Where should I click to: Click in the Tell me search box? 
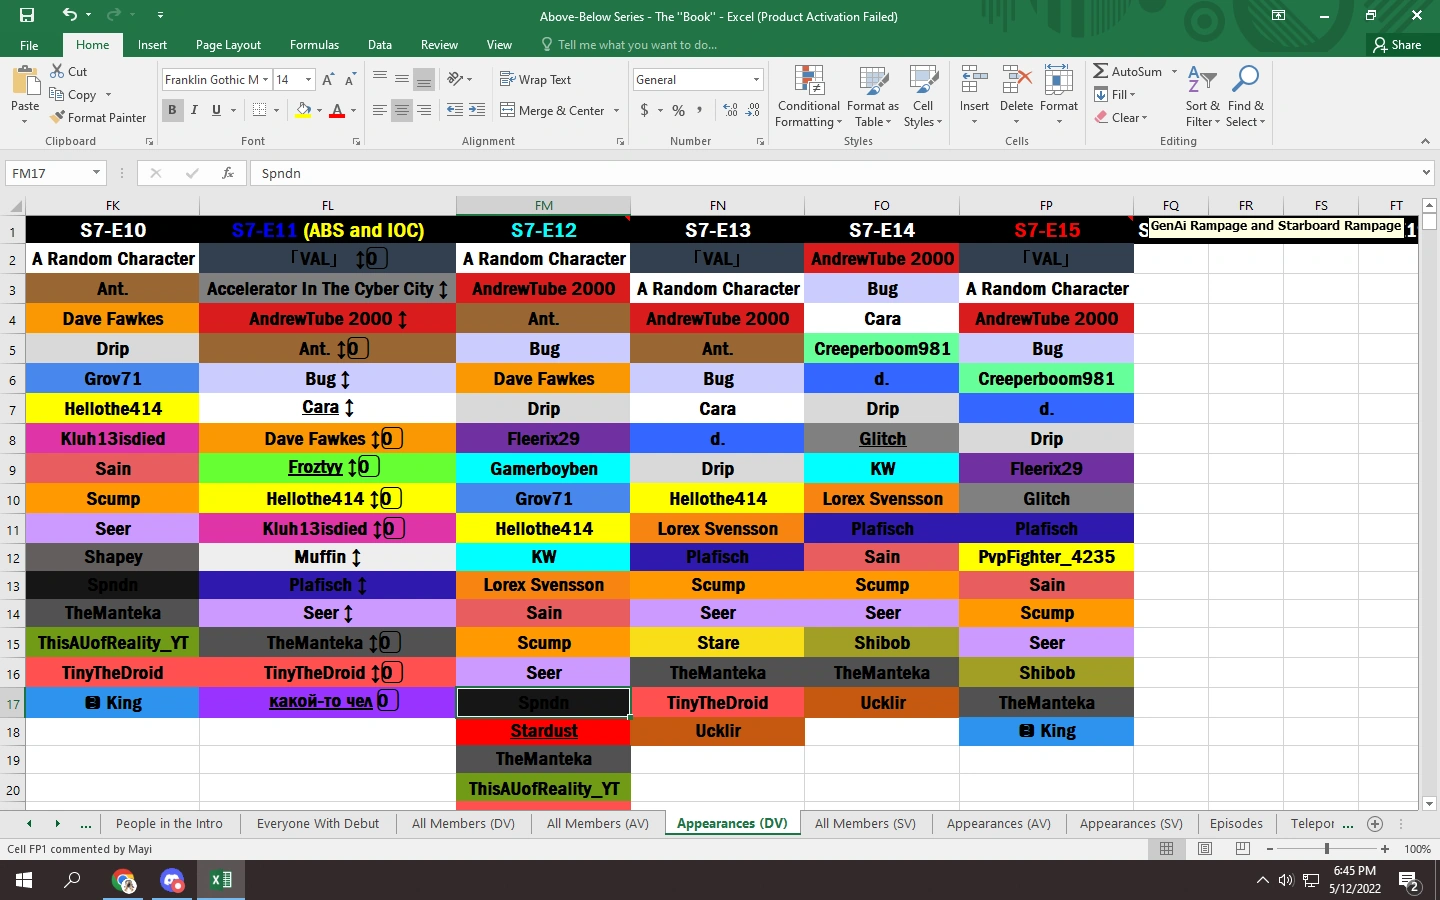click(638, 45)
